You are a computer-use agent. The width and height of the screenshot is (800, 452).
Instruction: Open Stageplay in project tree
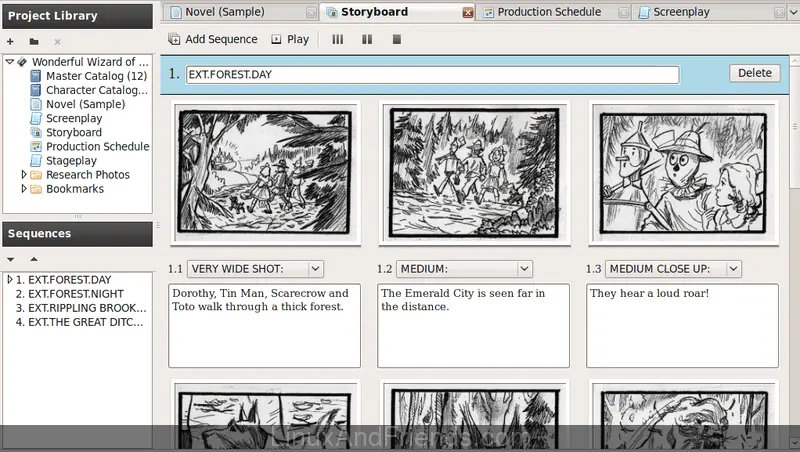71,161
